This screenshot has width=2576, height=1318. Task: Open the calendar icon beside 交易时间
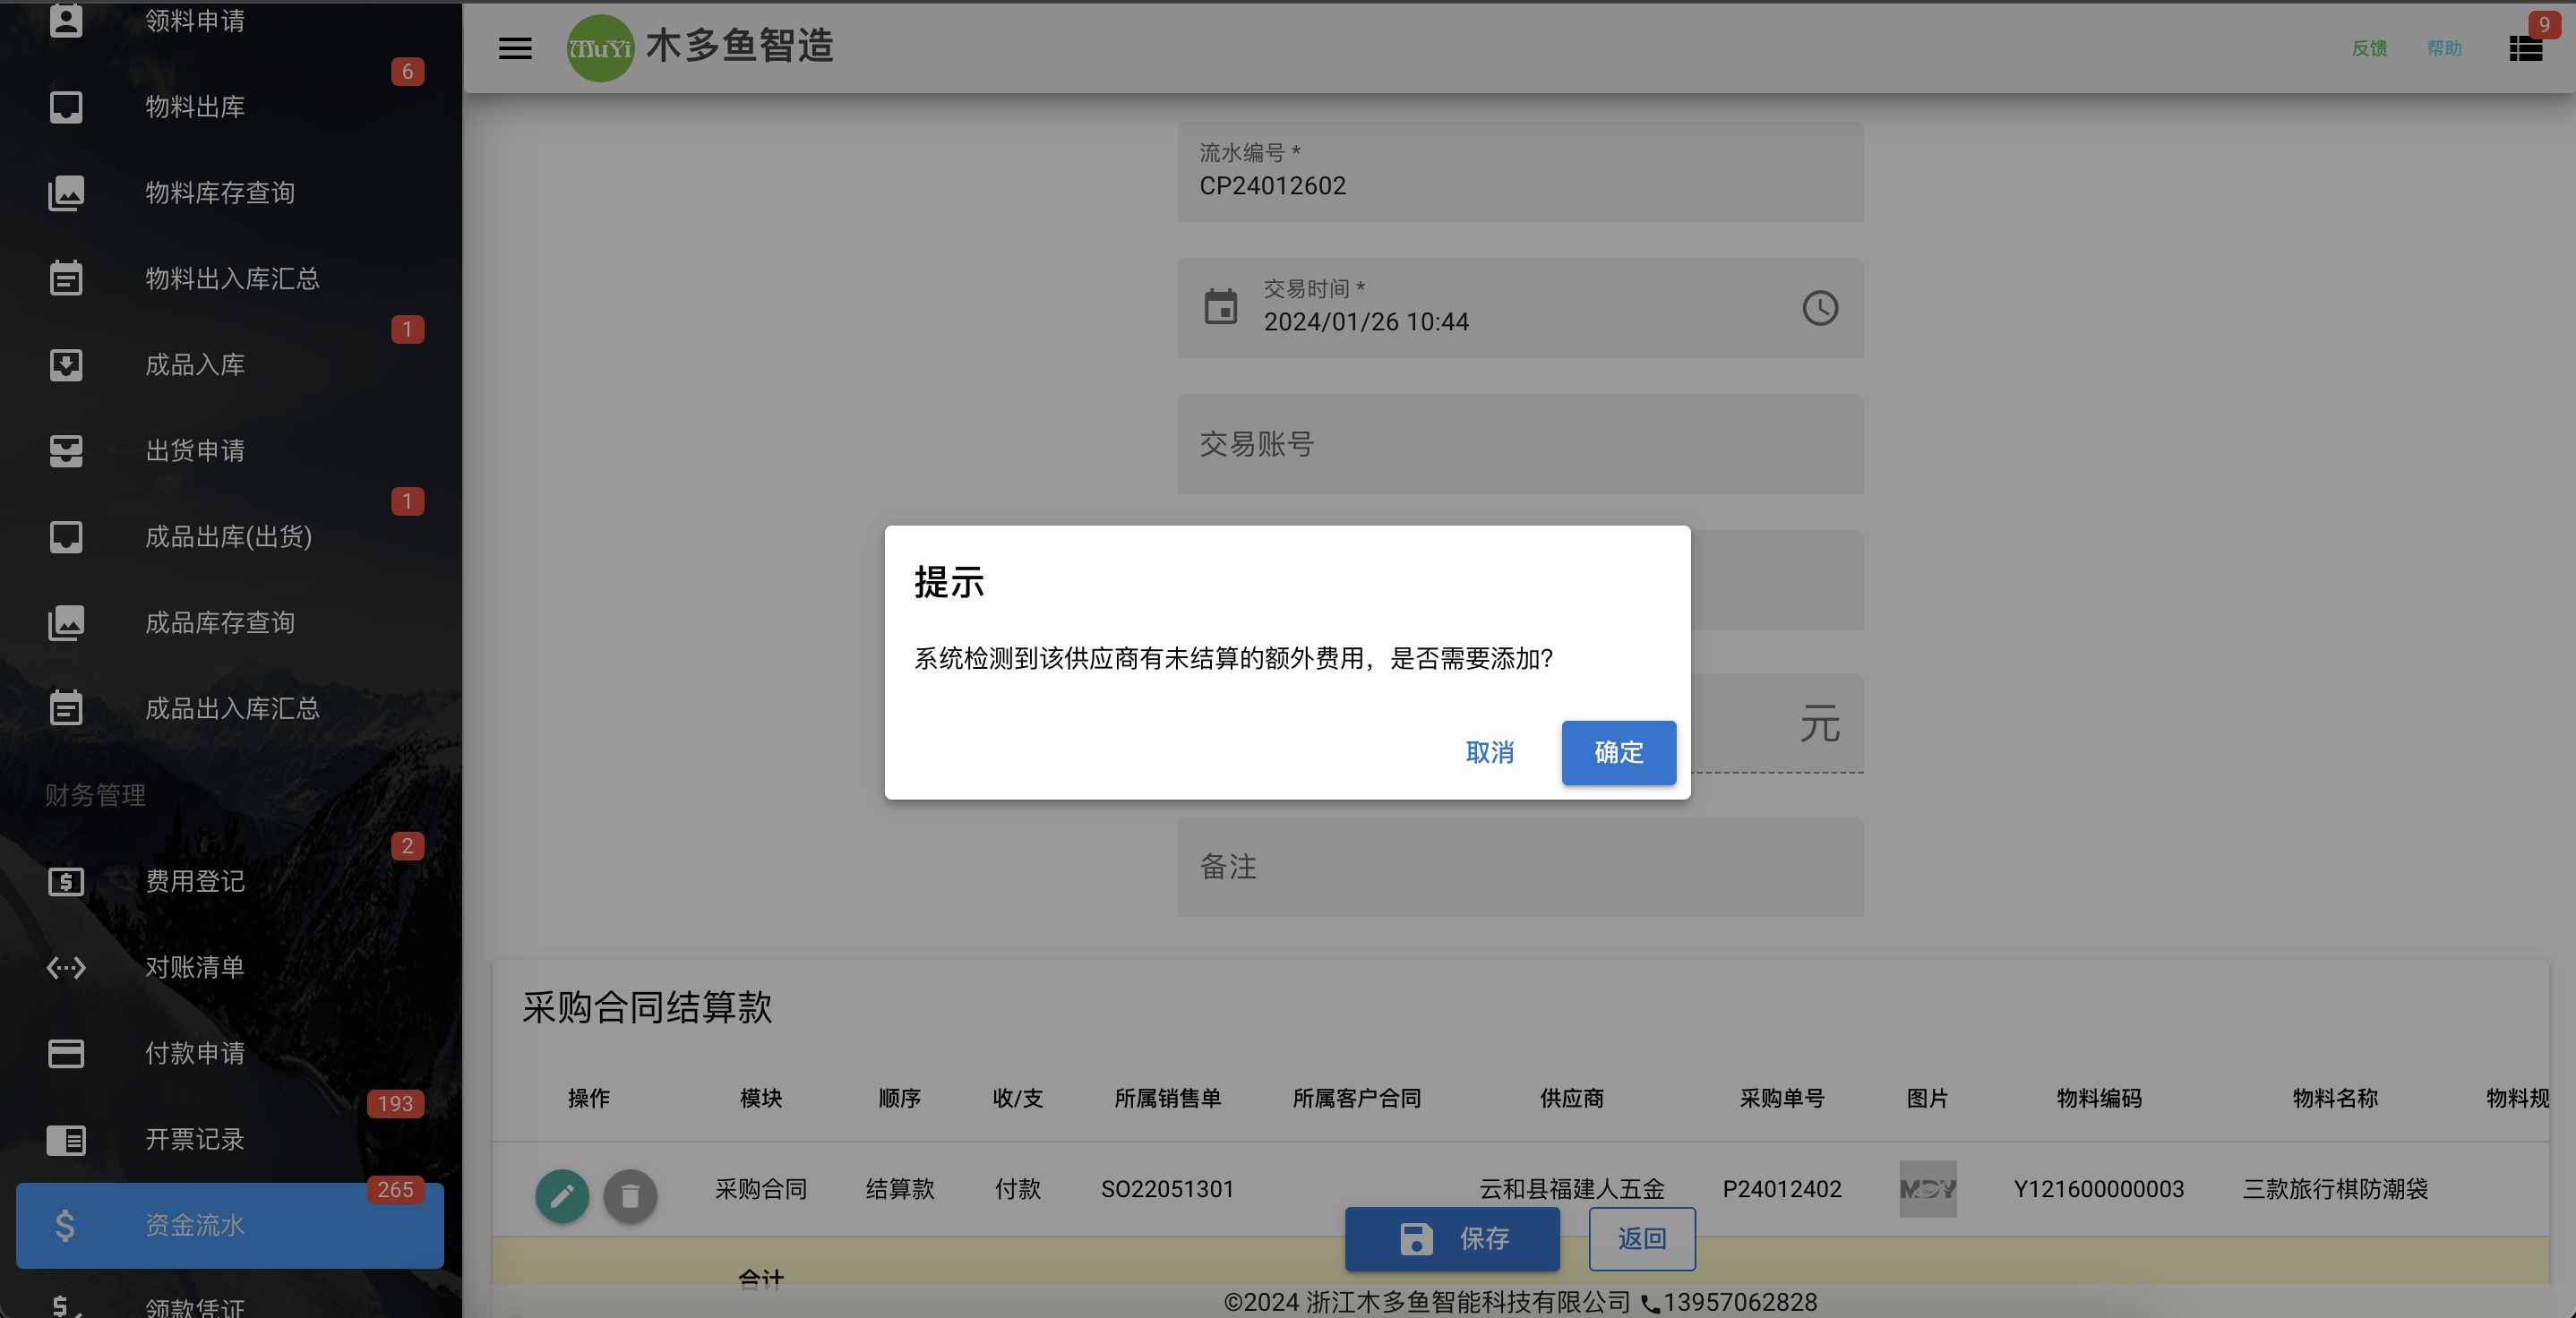1220,307
